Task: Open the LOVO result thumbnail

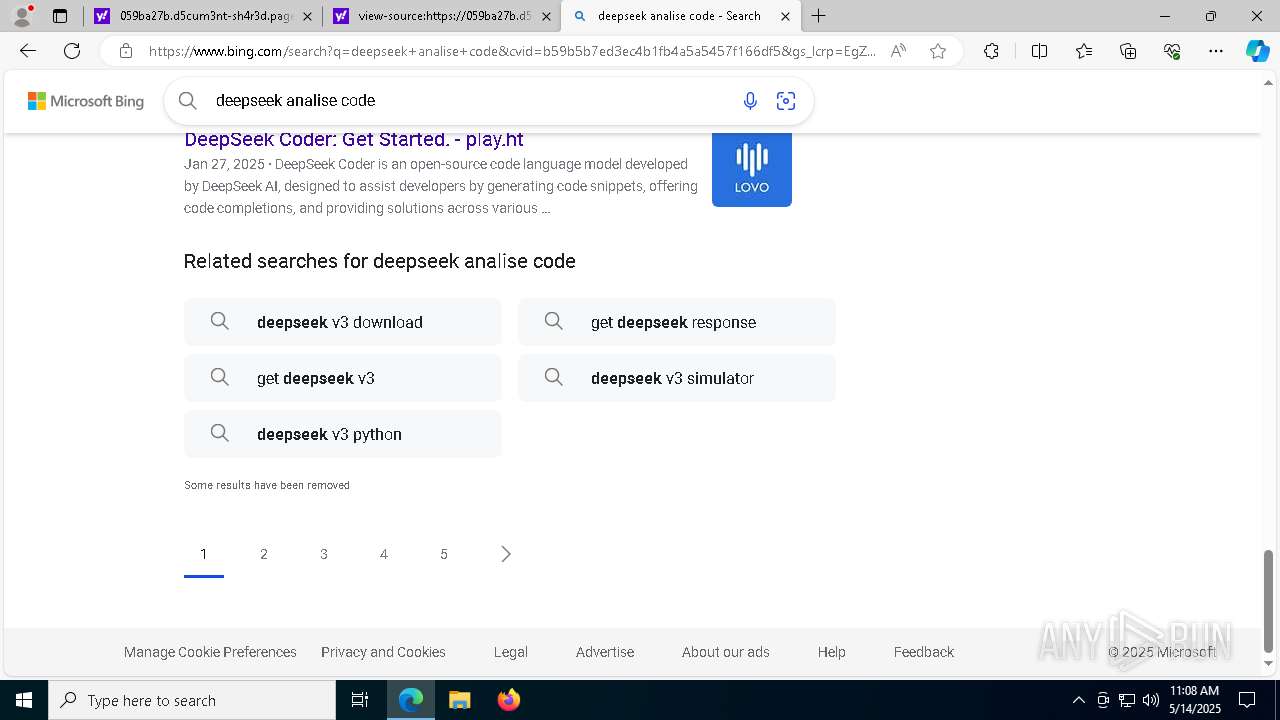Action: coord(752,169)
